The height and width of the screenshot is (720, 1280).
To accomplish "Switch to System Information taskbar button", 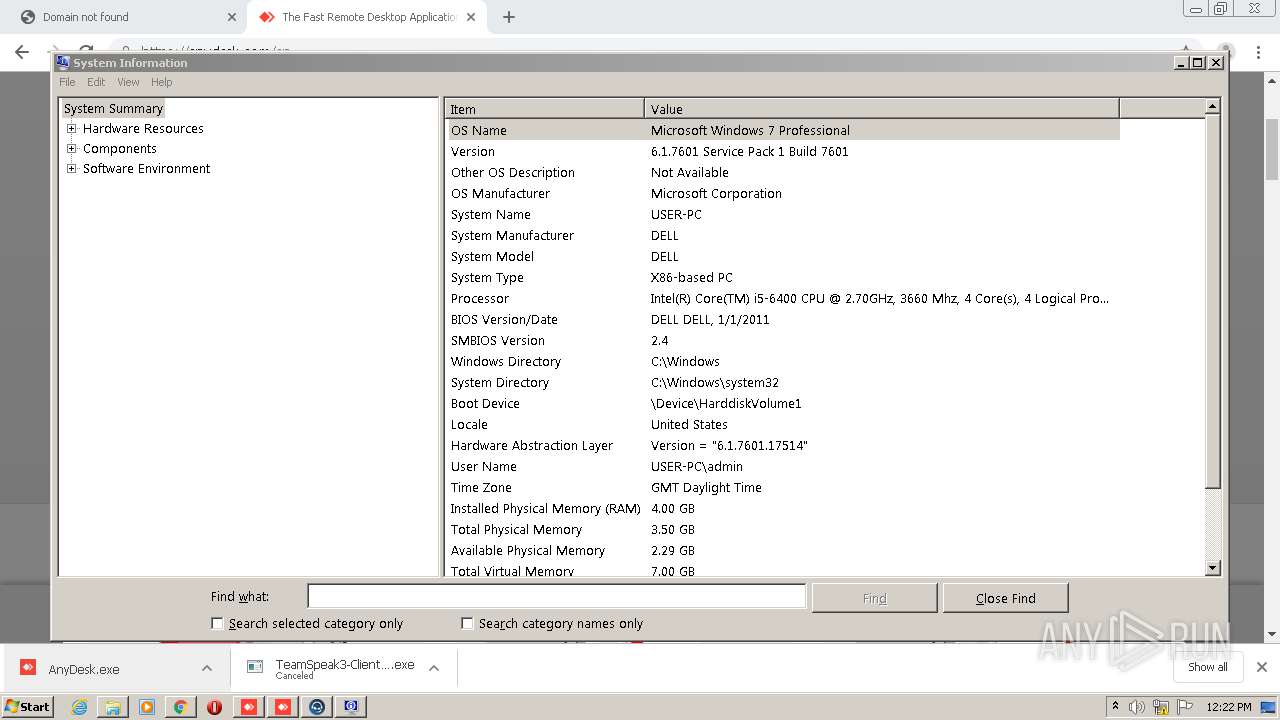I will coord(351,707).
